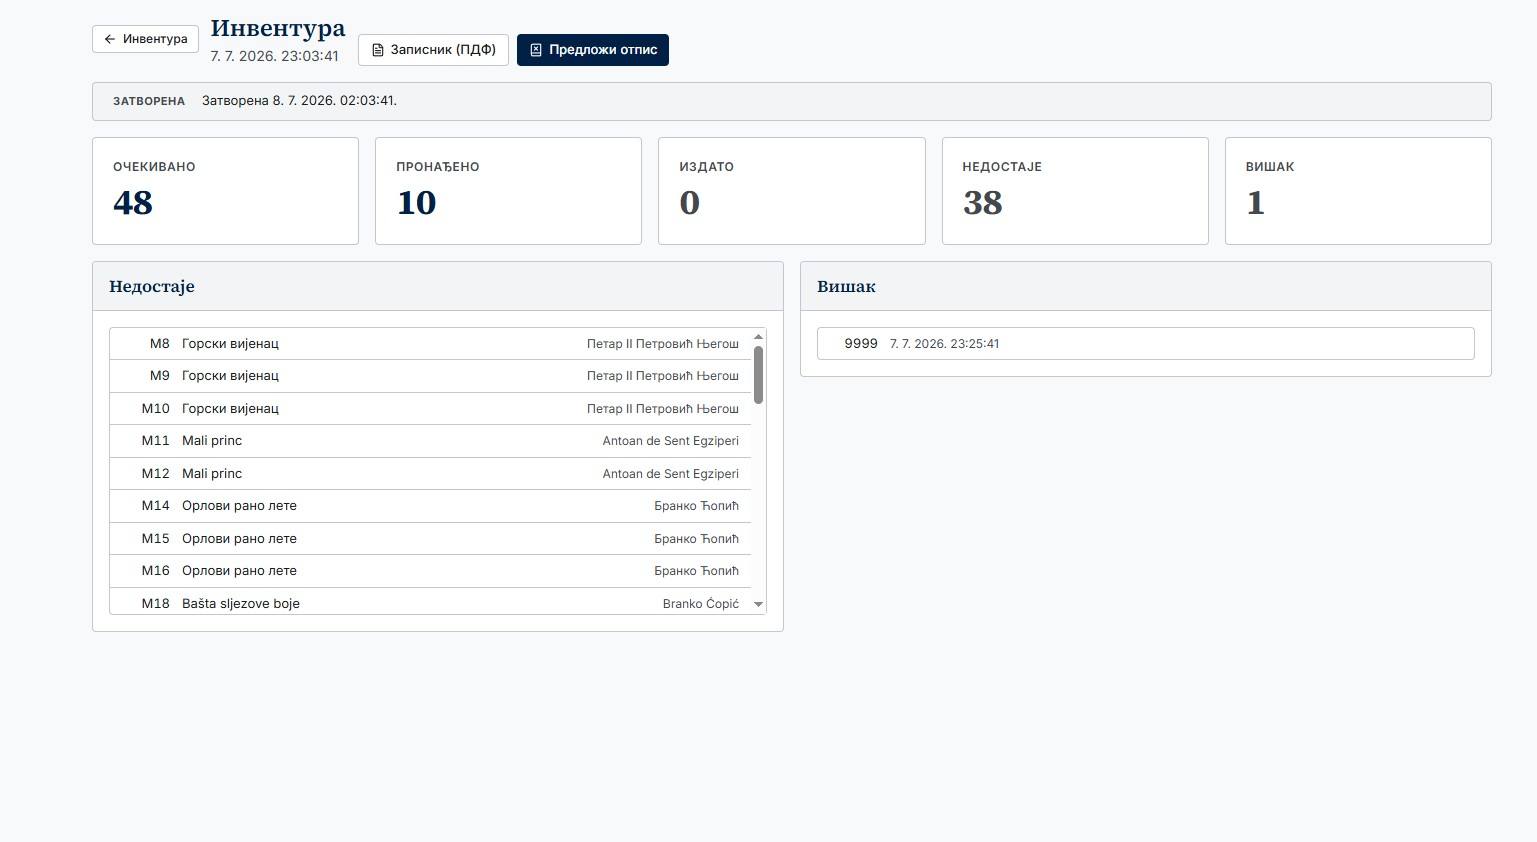
Task: Click the Пронађено 10 stat card
Action: (508, 191)
